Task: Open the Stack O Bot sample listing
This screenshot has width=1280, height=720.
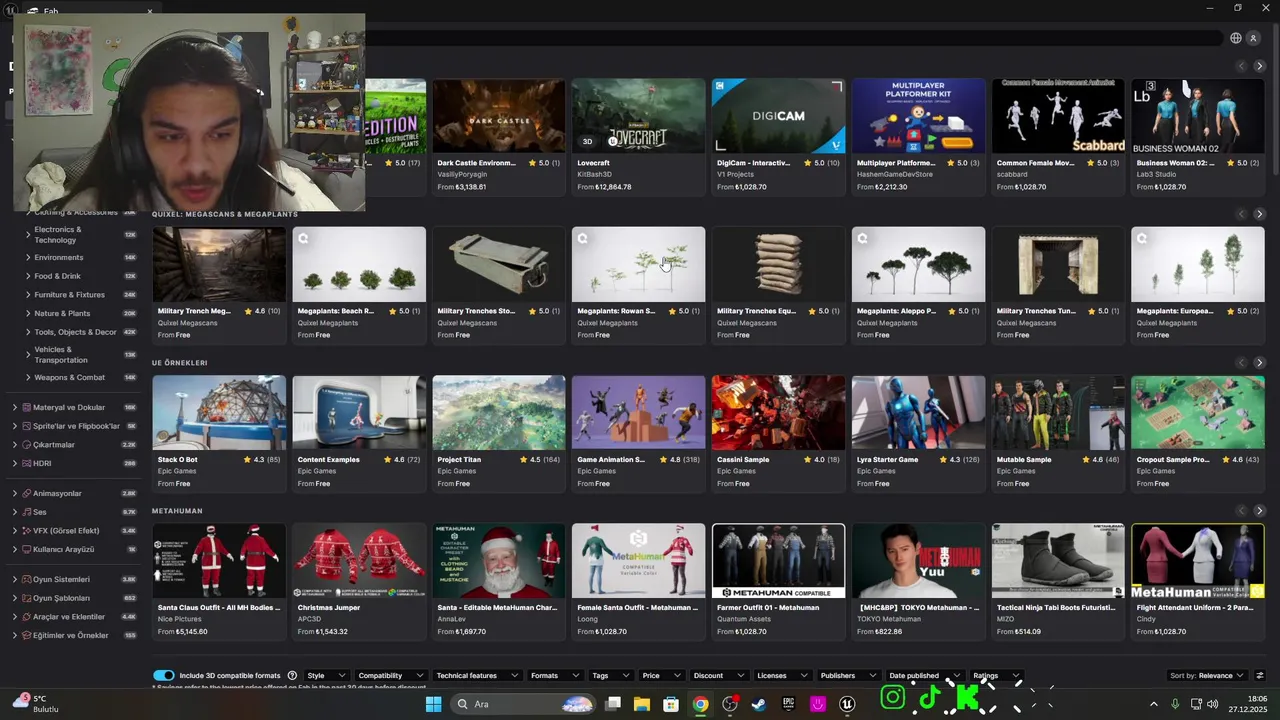Action: [x=219, y=433]
